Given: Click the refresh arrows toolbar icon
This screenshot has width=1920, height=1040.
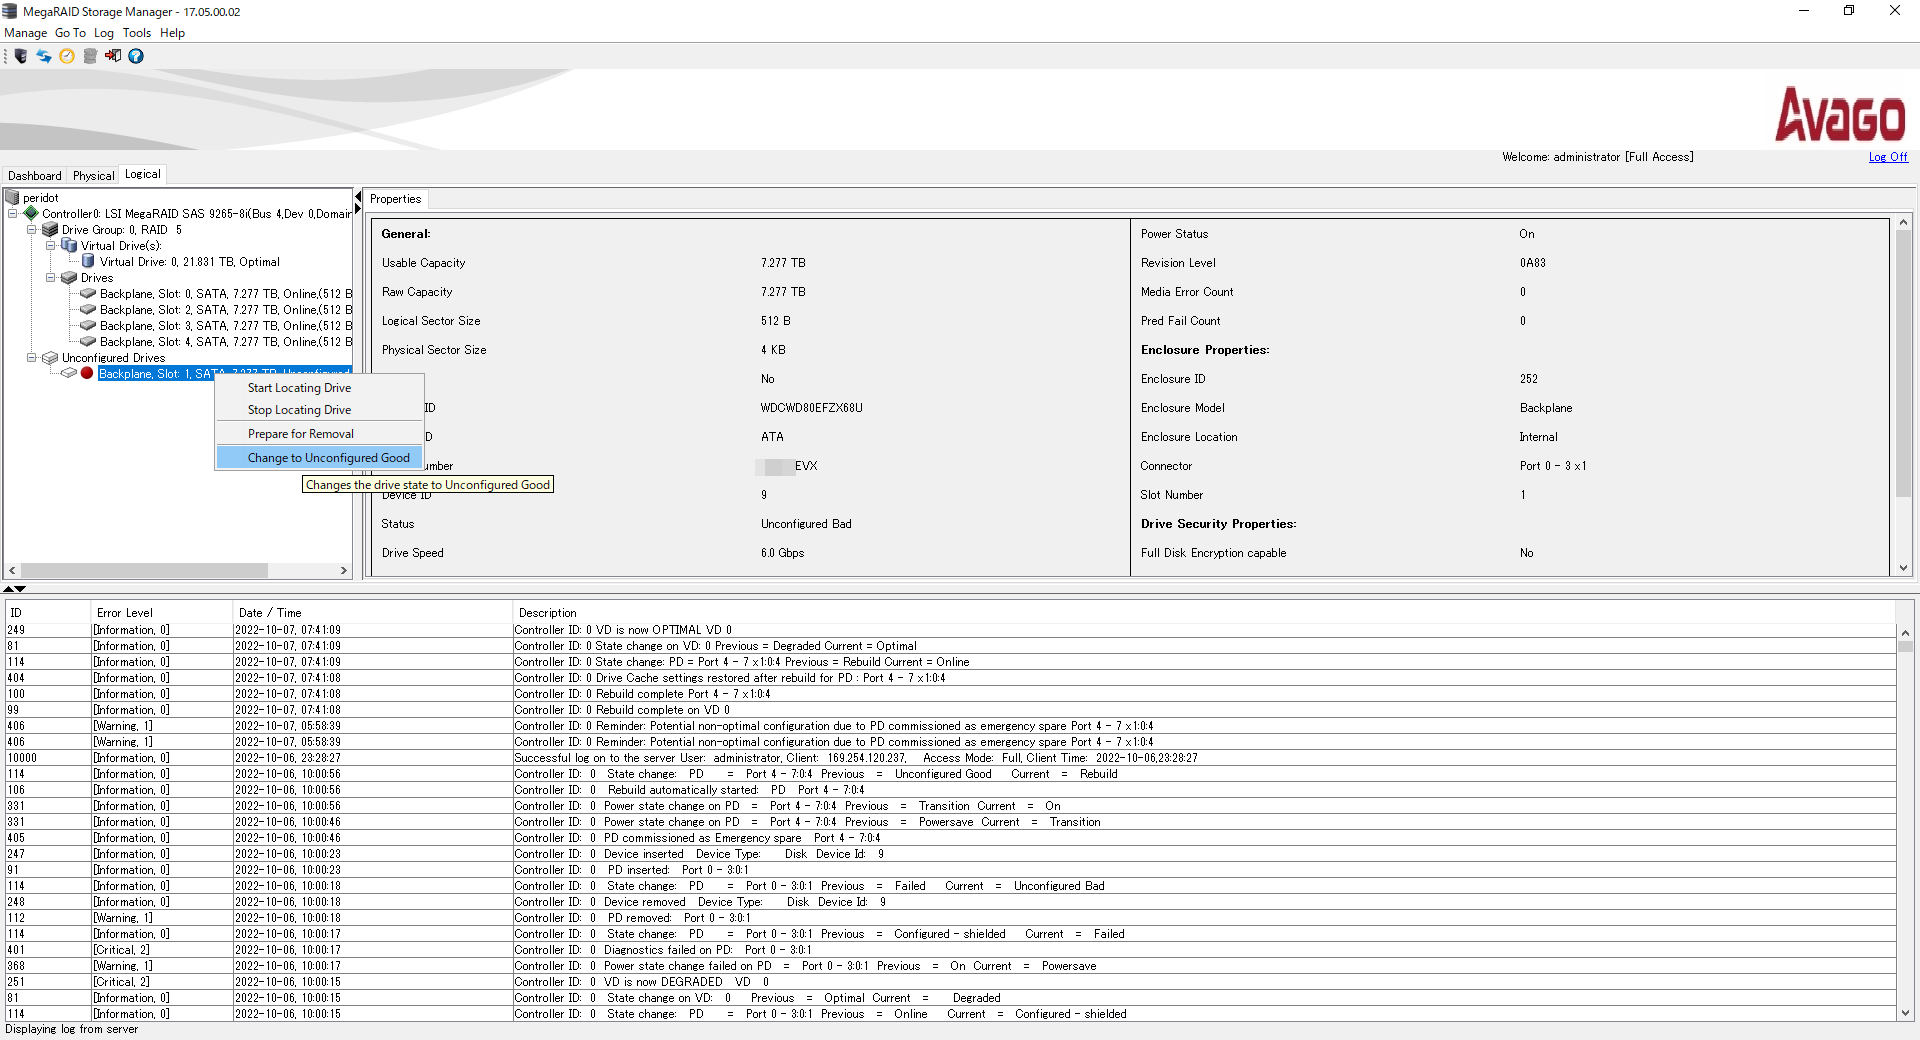Looking at the screenshot, I should (44, 56).
